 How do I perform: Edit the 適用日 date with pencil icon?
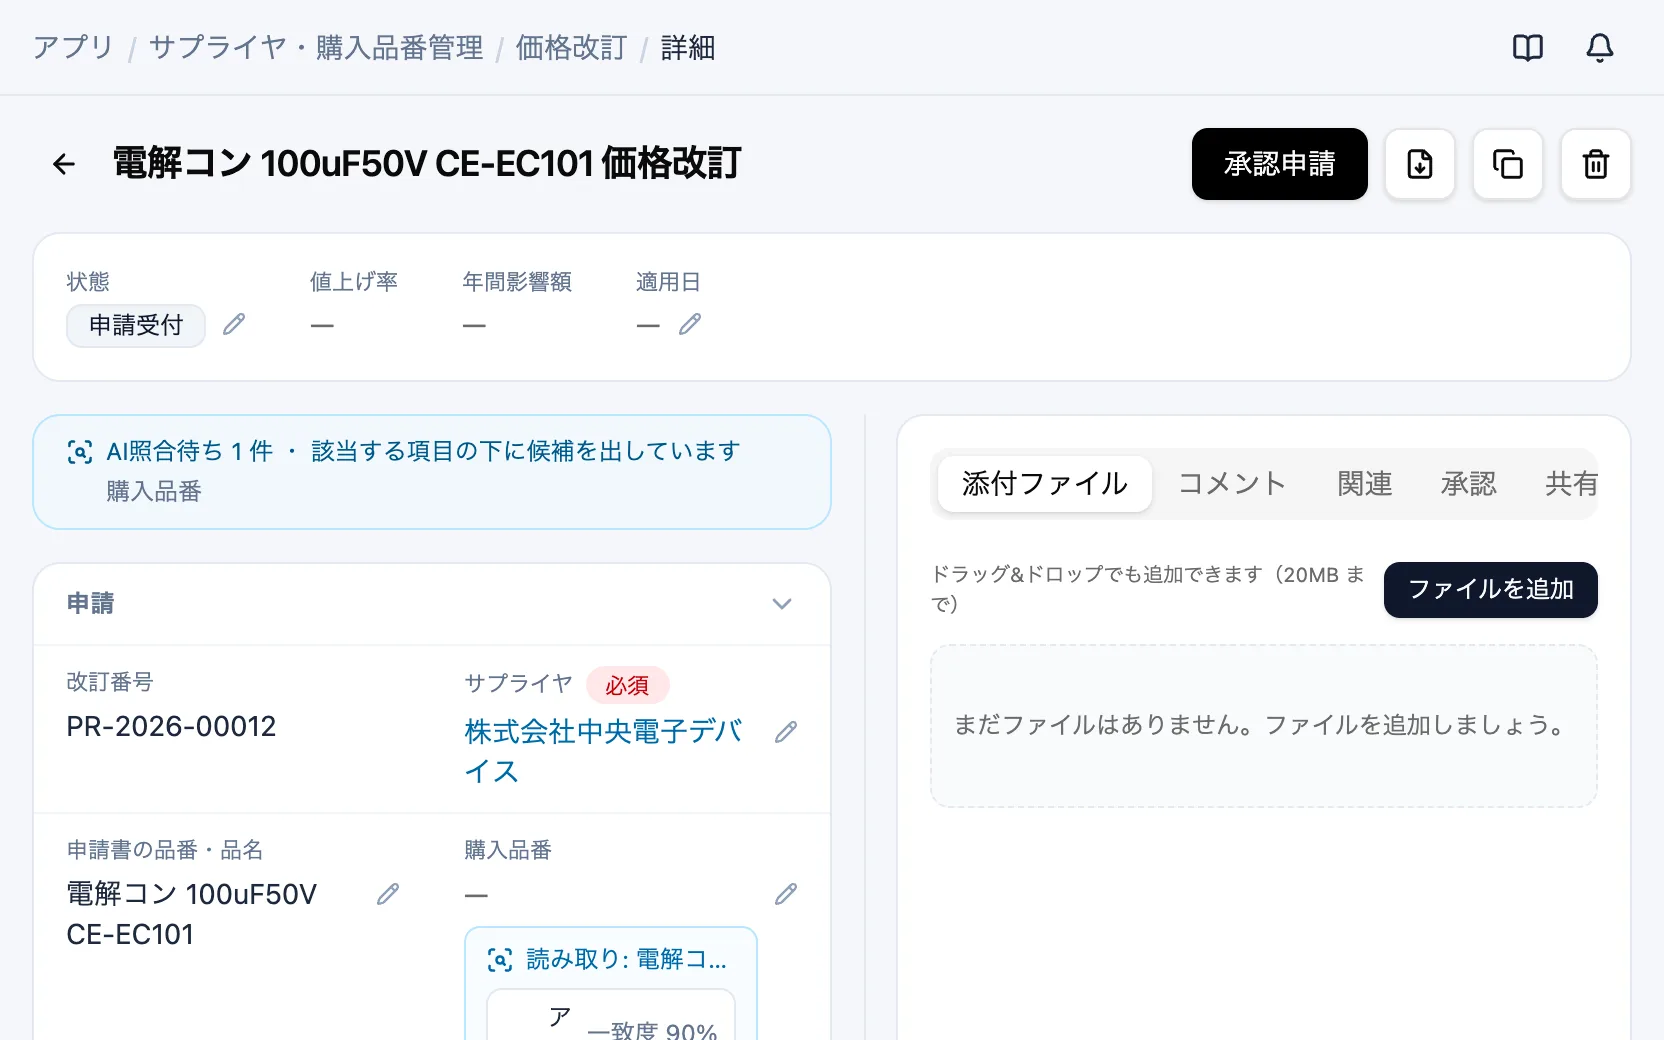click(690, 324)
